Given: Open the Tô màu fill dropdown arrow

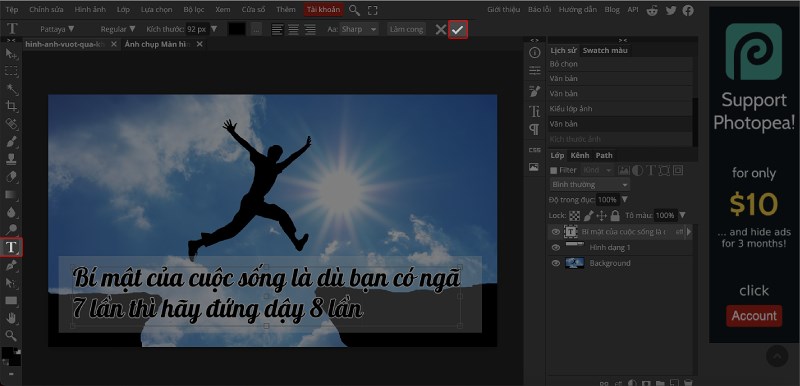Looking at the screenshot, I should (x=682, y=215).
